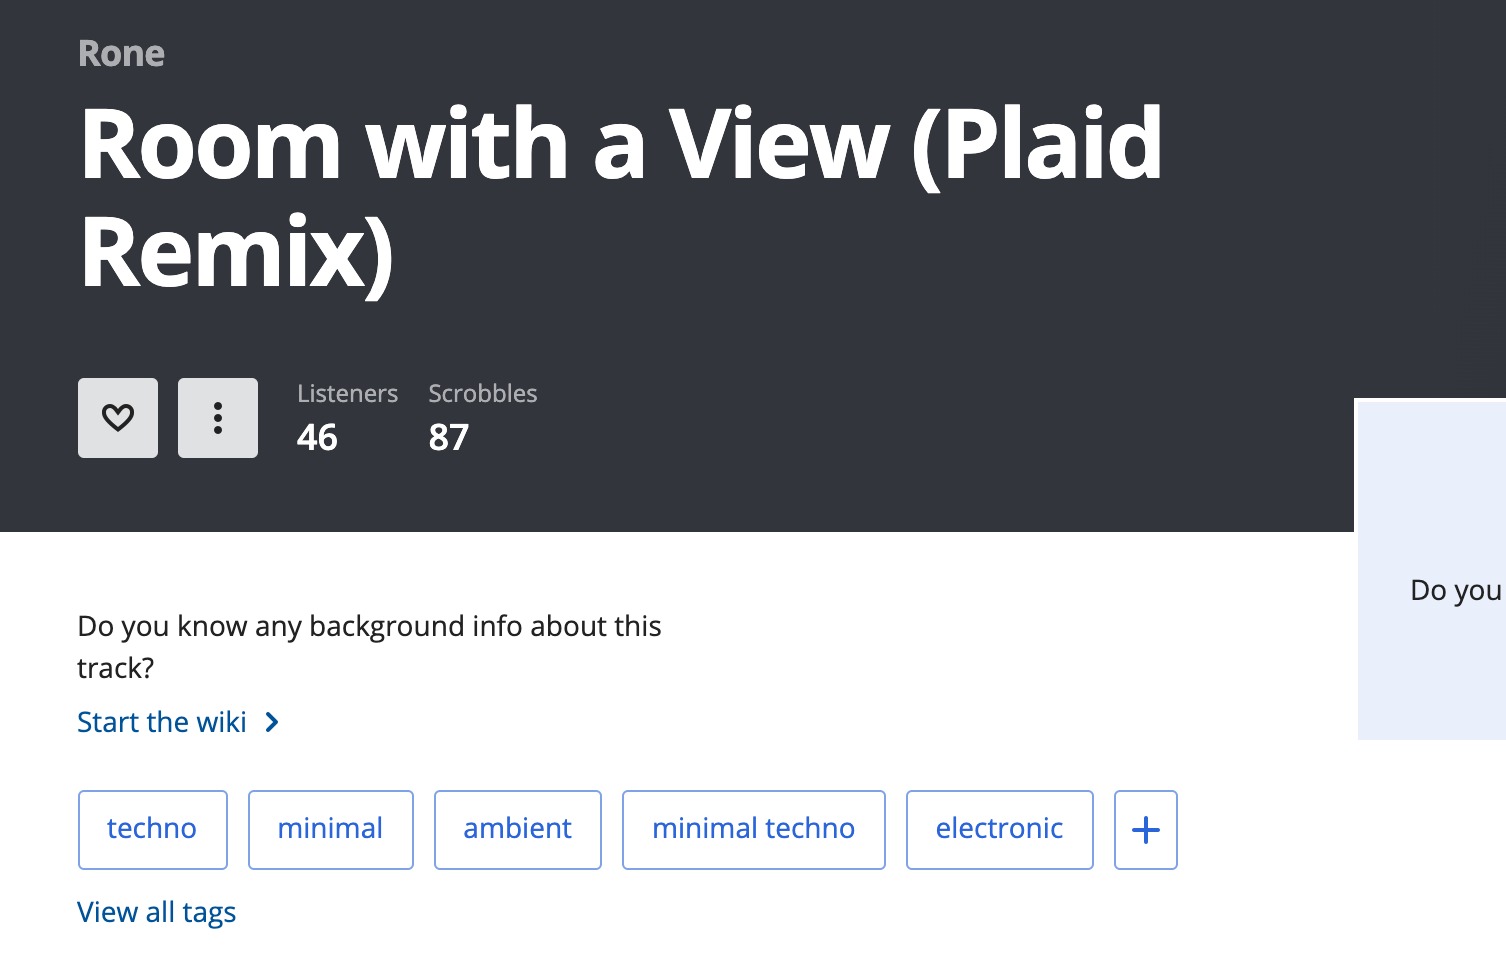Image resolution: width=1506 pixels, height=960 pixels.
Task: Click the Scrobbles count of 87
Action: click(449, 437)
